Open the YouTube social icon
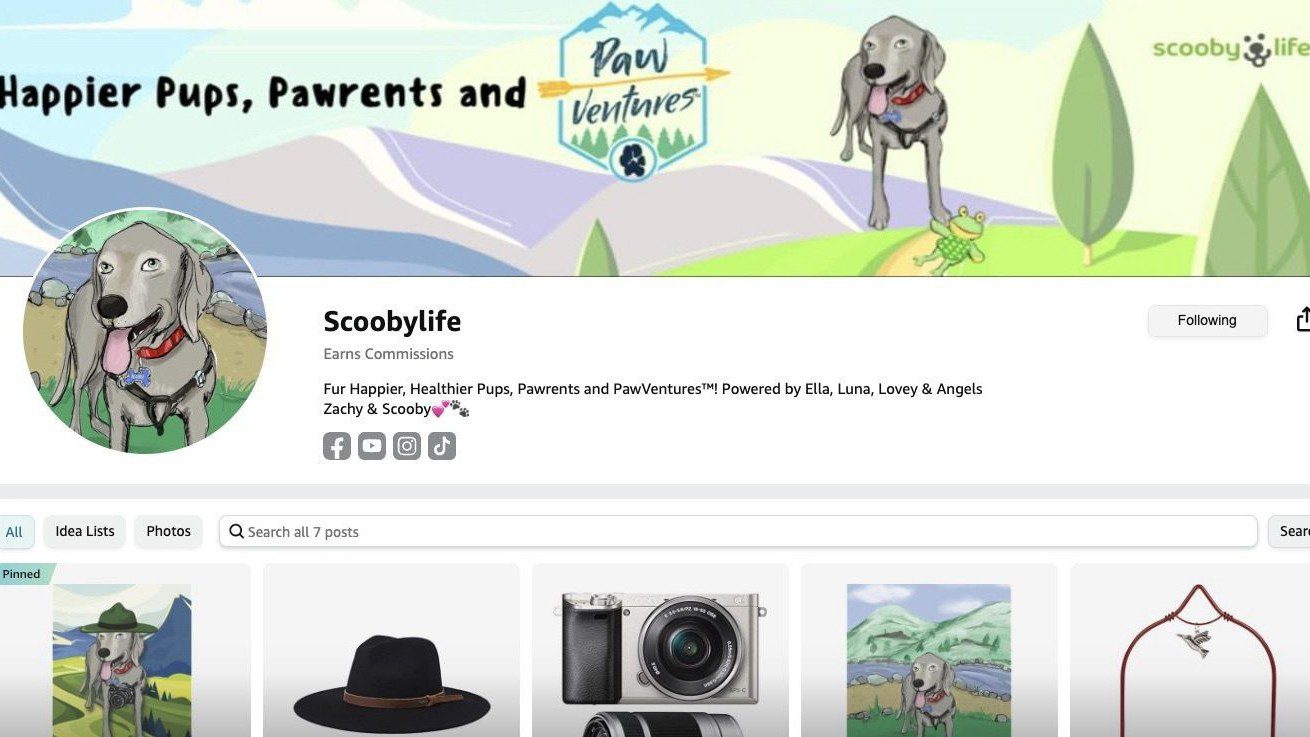This screenshot has width=1310, height=737. (x=372, y=446)
